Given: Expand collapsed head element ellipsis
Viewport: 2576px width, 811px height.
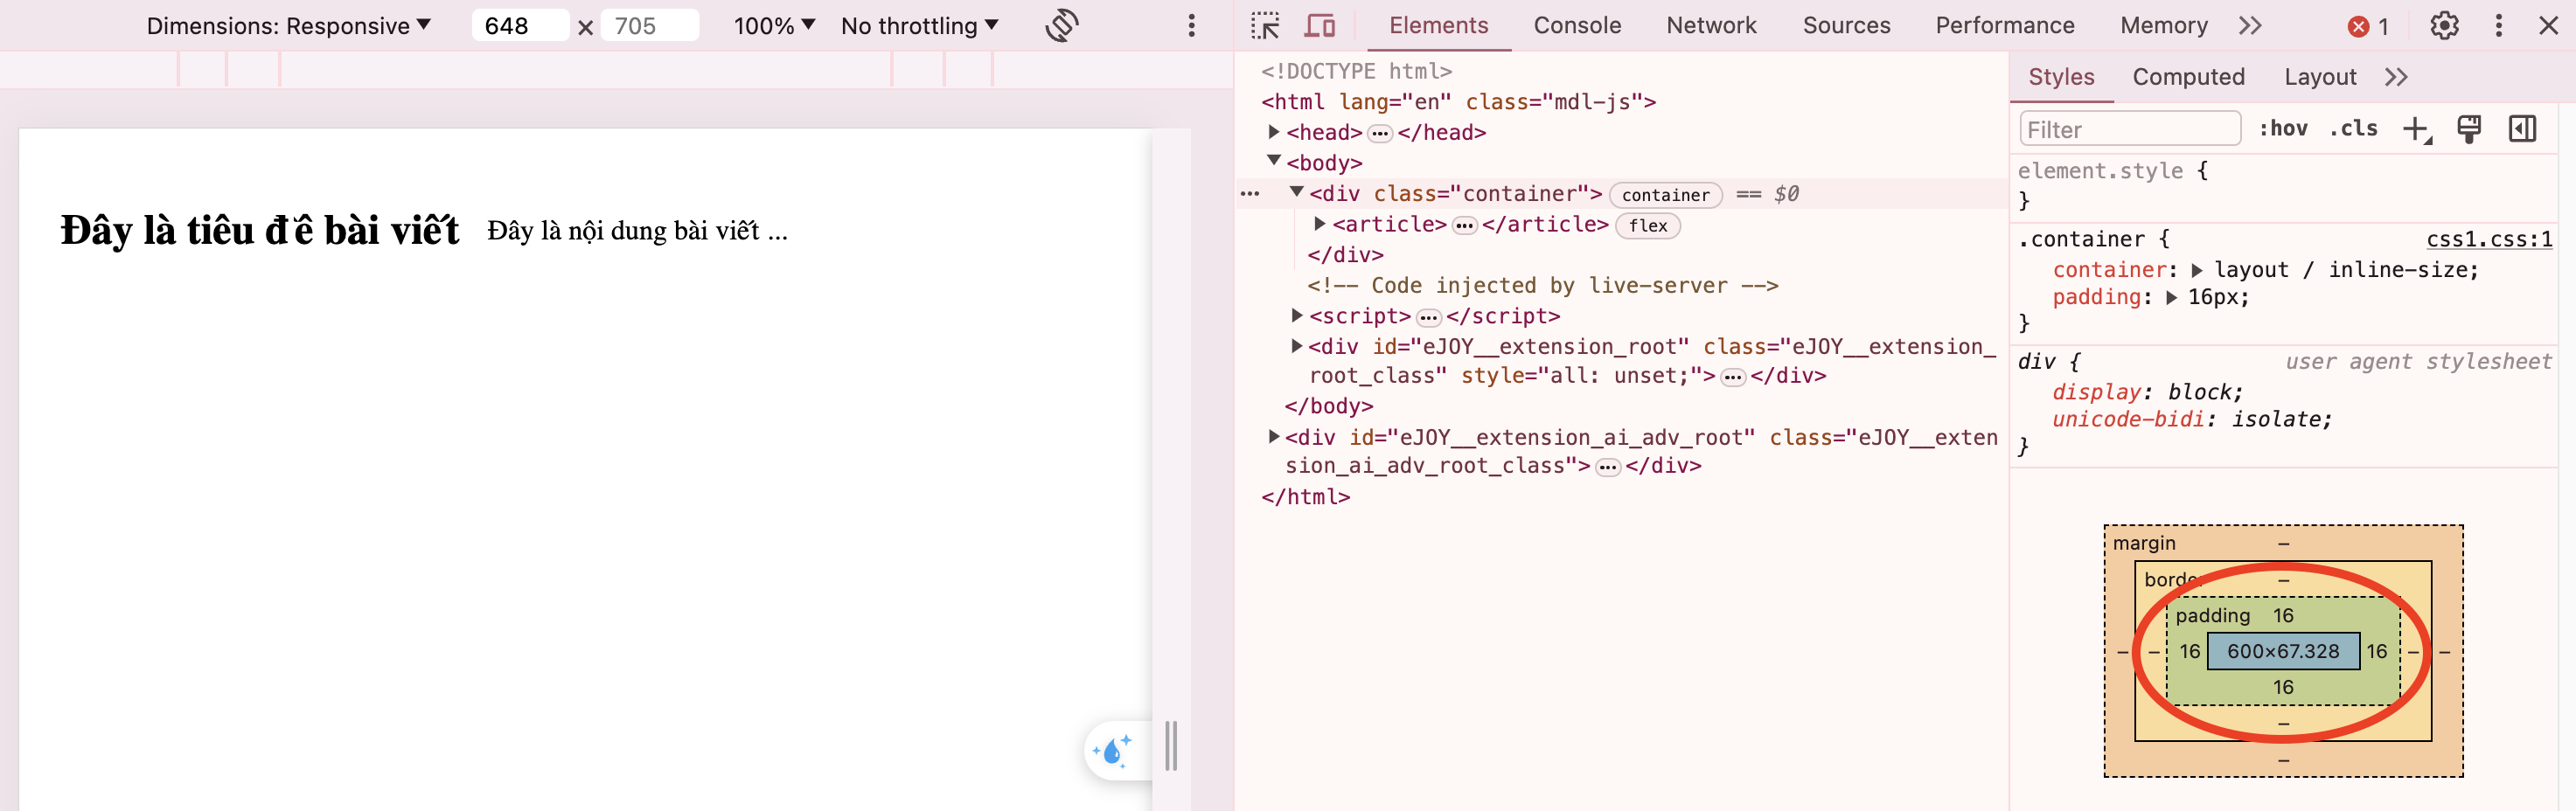Looking at the screenshot, I should tap(1380, 133).
